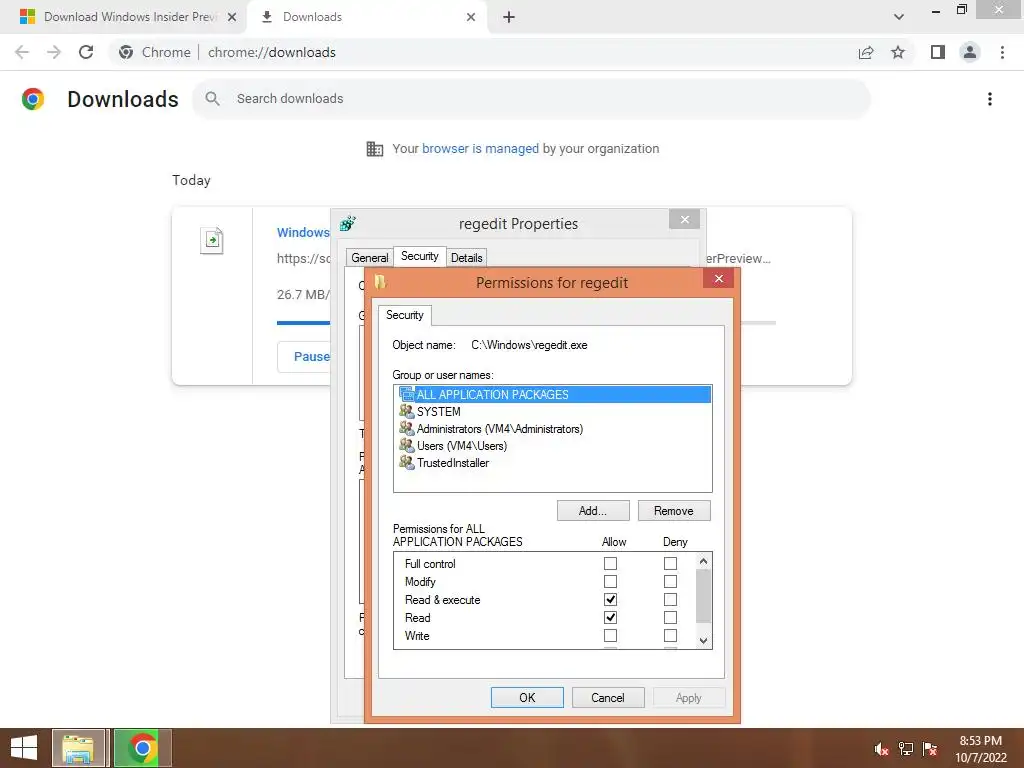Click the download progress bar
The height and width of the screenshot is (768, 1024).
pyautogui.click(x=304, y=323)
